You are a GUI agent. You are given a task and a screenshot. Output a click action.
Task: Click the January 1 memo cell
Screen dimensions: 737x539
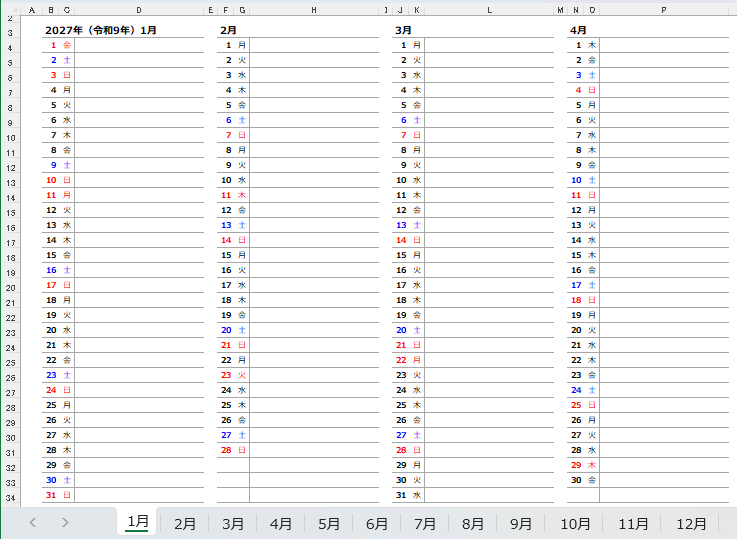click(139, 45)
